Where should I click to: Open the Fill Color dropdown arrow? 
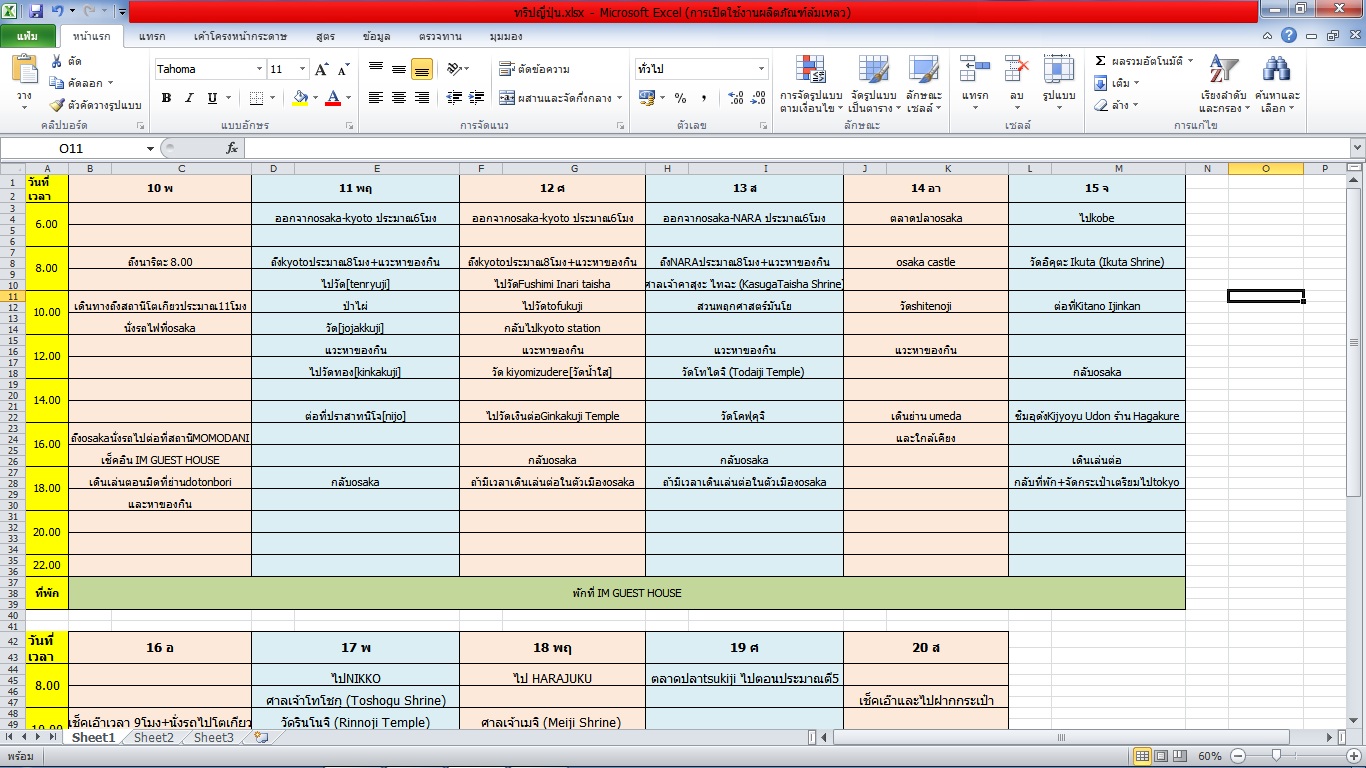pos(314,98)
